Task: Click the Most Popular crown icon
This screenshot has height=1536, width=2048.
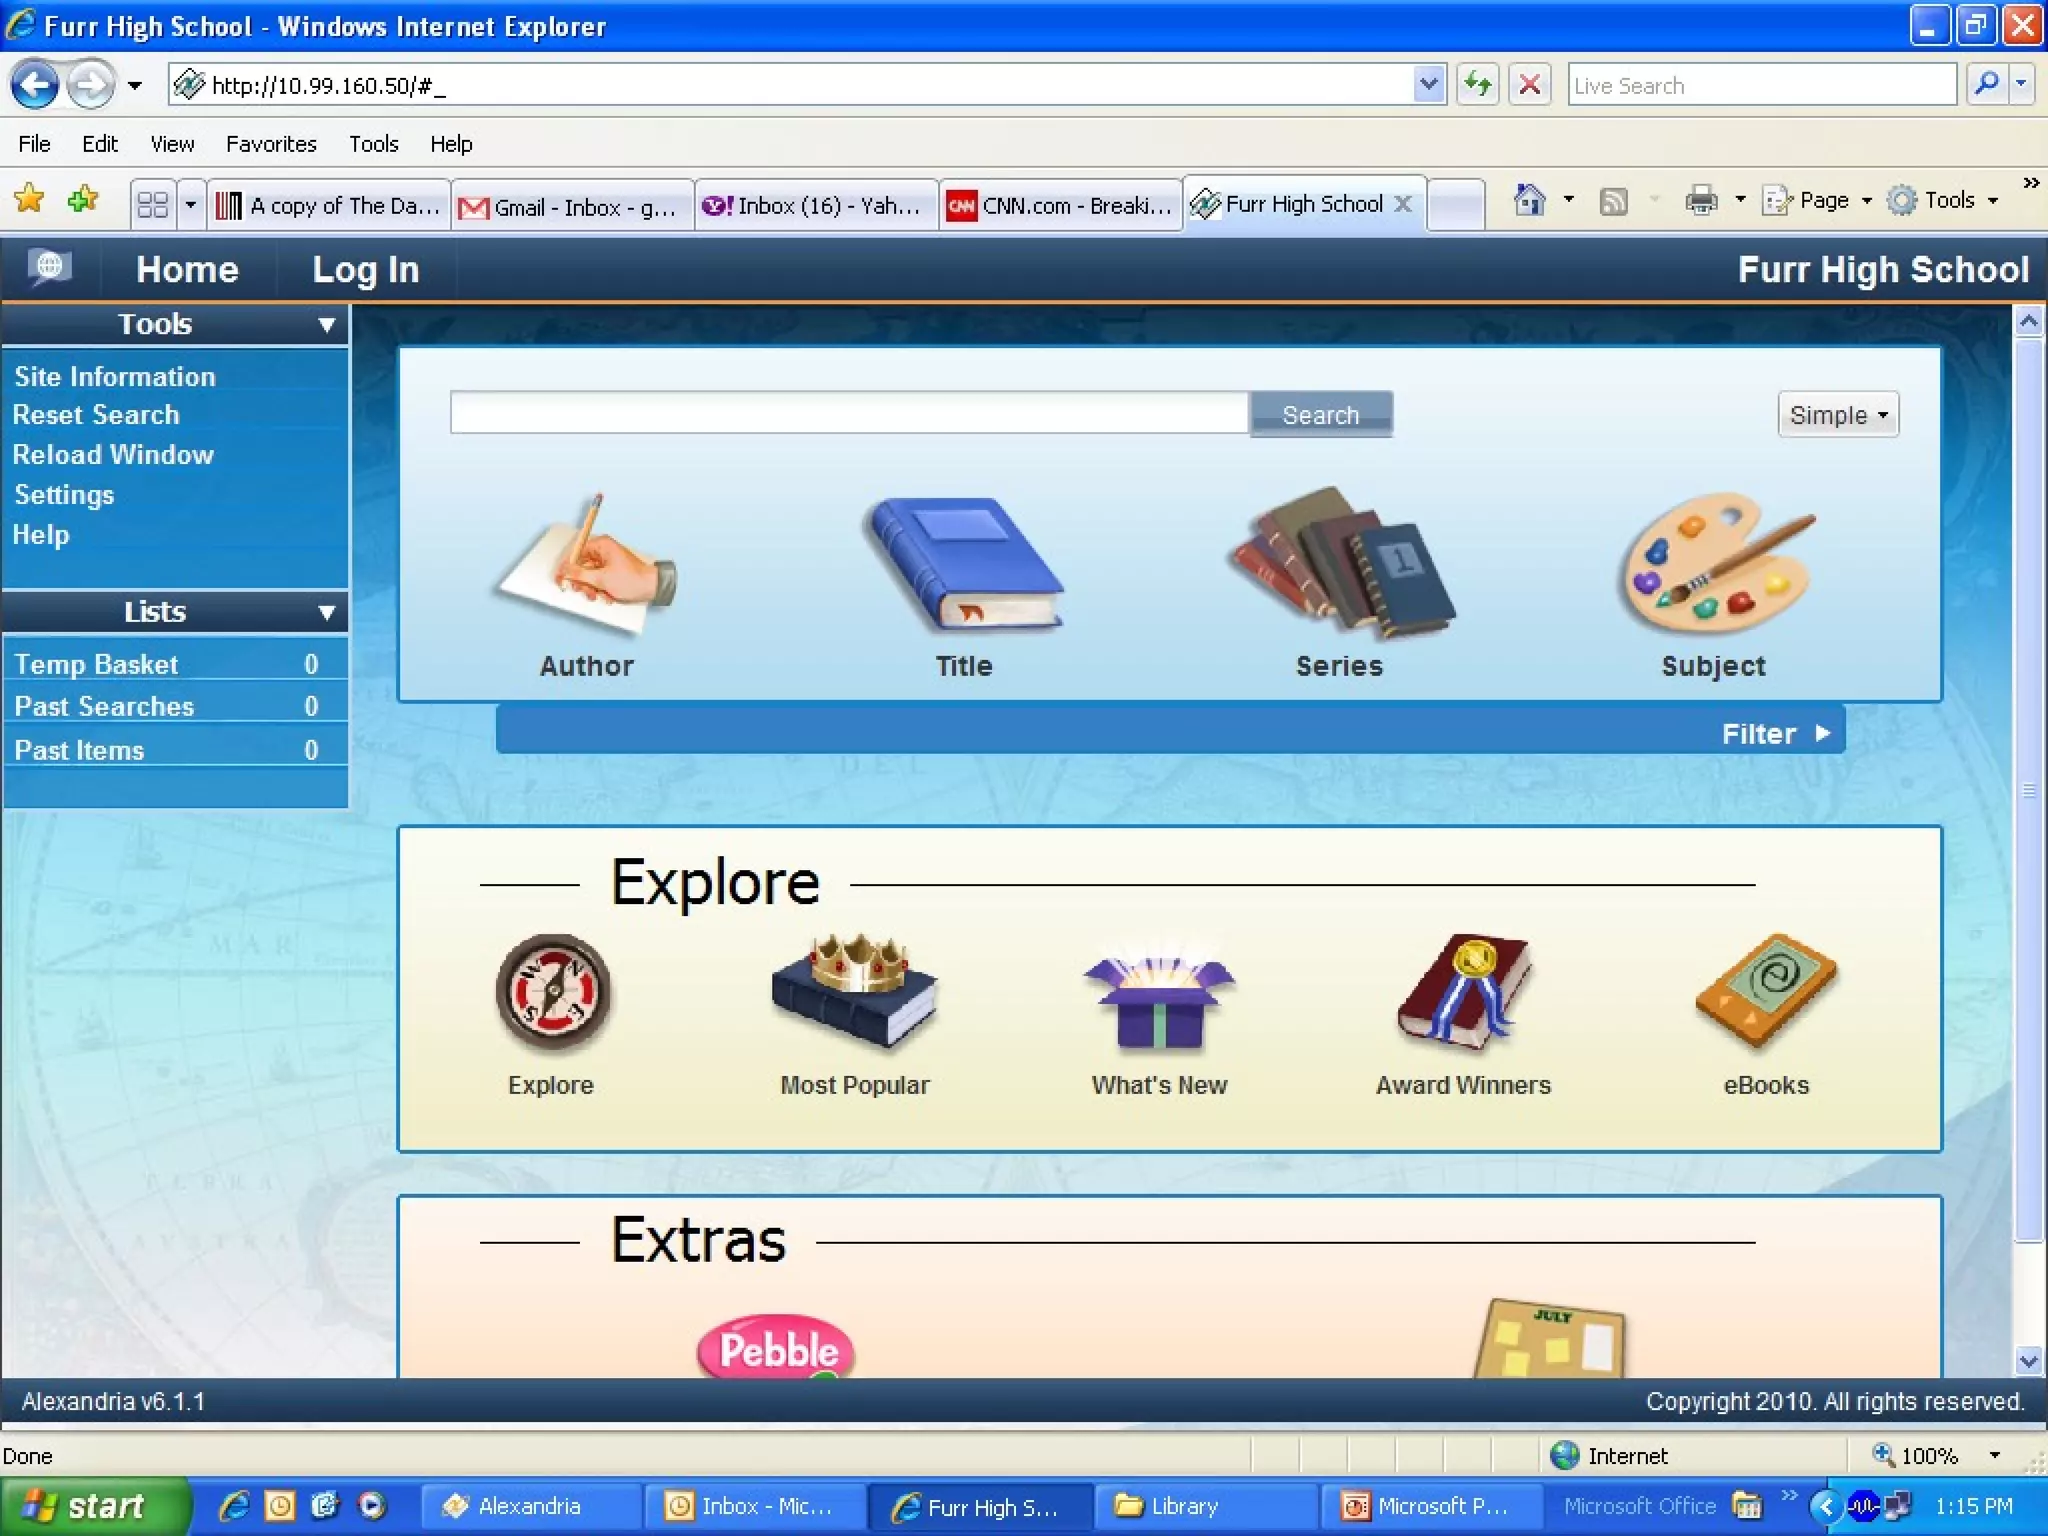Action: point(854,992)
